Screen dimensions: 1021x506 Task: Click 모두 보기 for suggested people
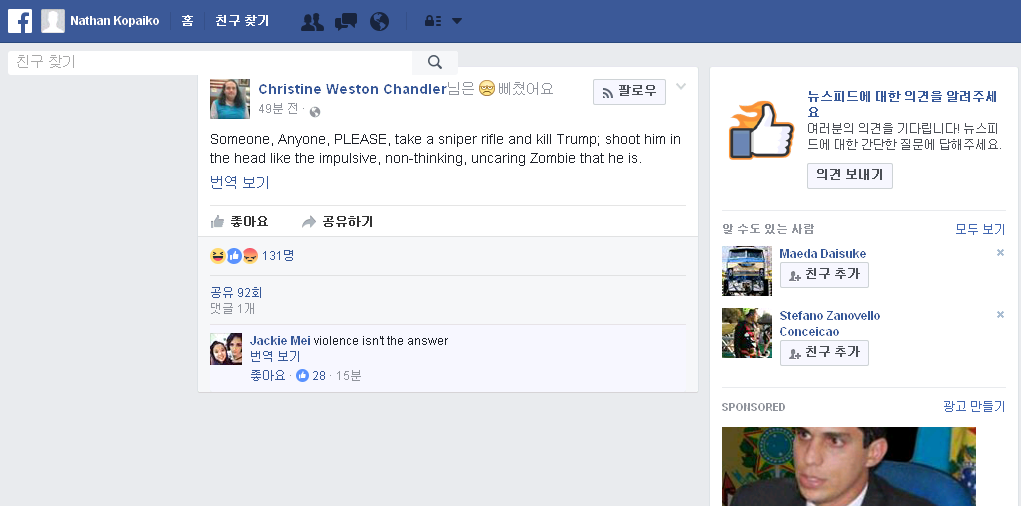pos(980,229)
